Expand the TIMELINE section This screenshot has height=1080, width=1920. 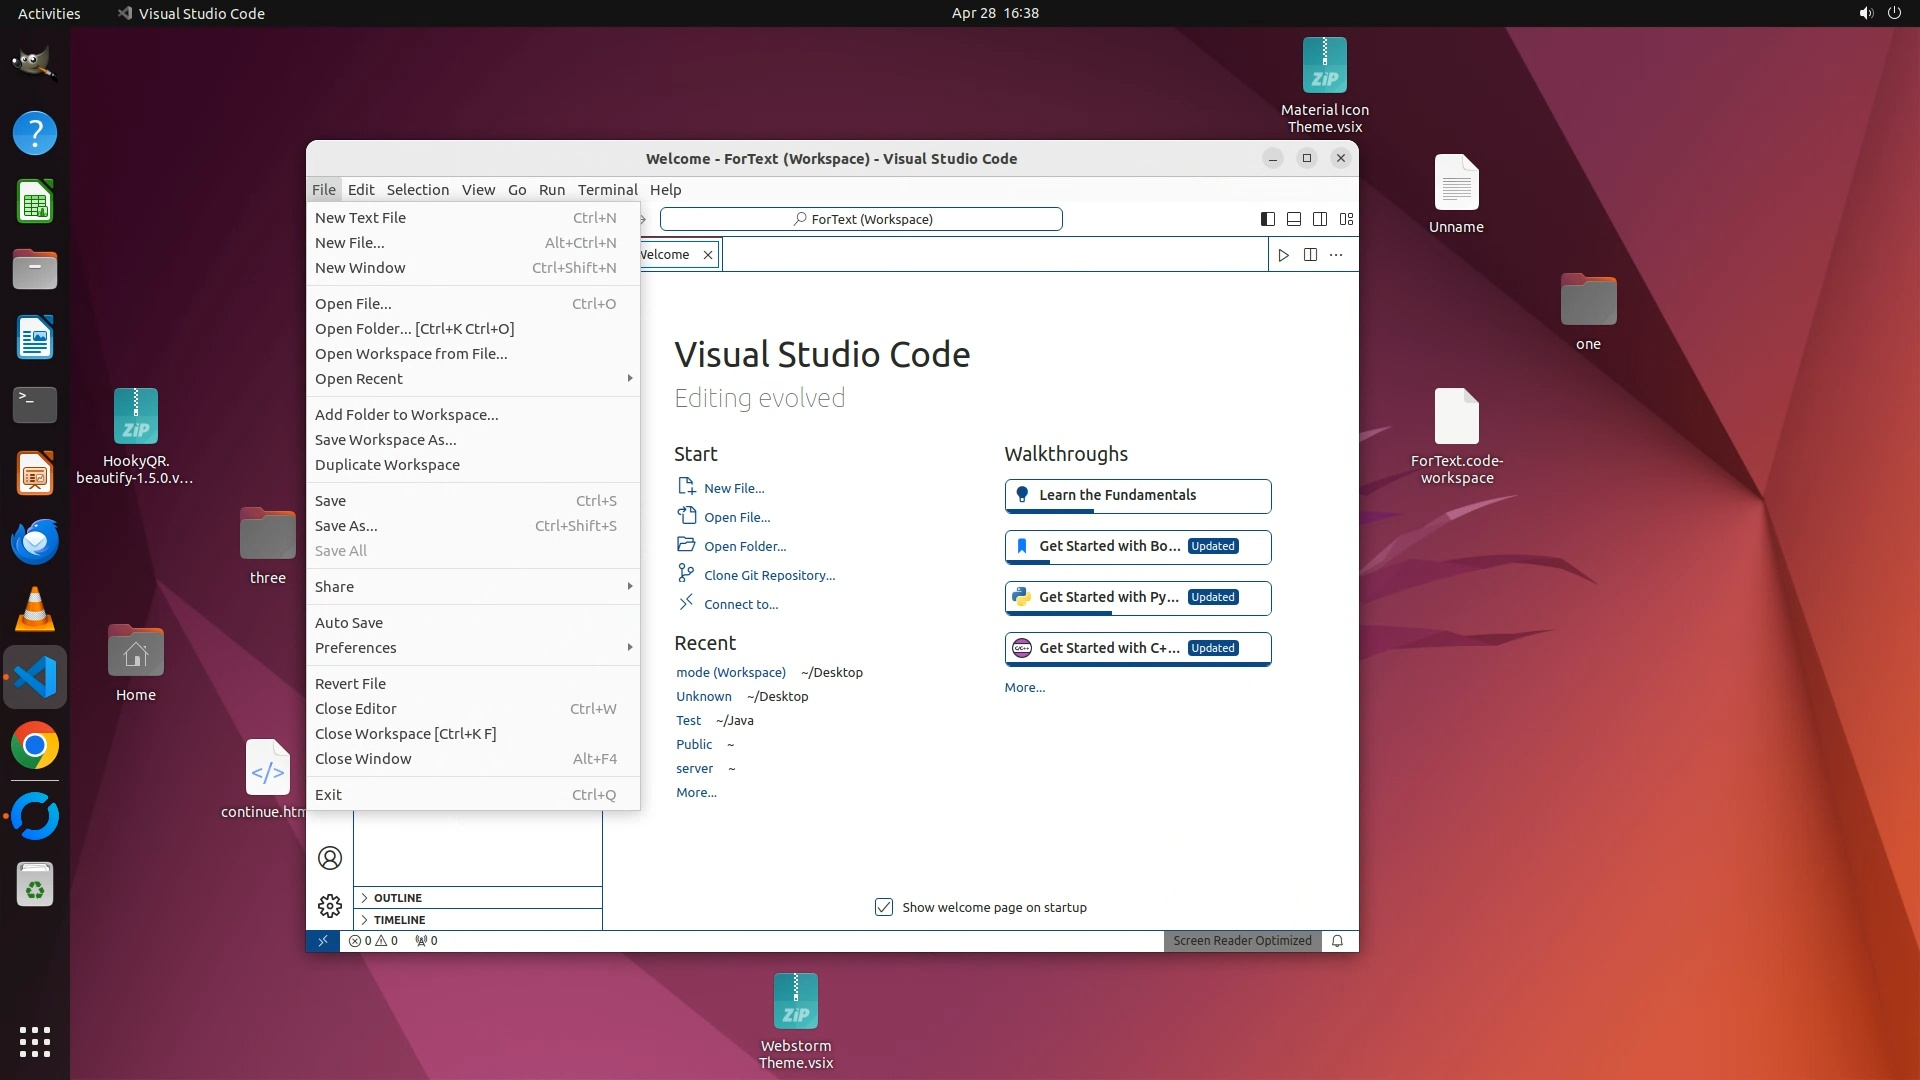point(399,920)
